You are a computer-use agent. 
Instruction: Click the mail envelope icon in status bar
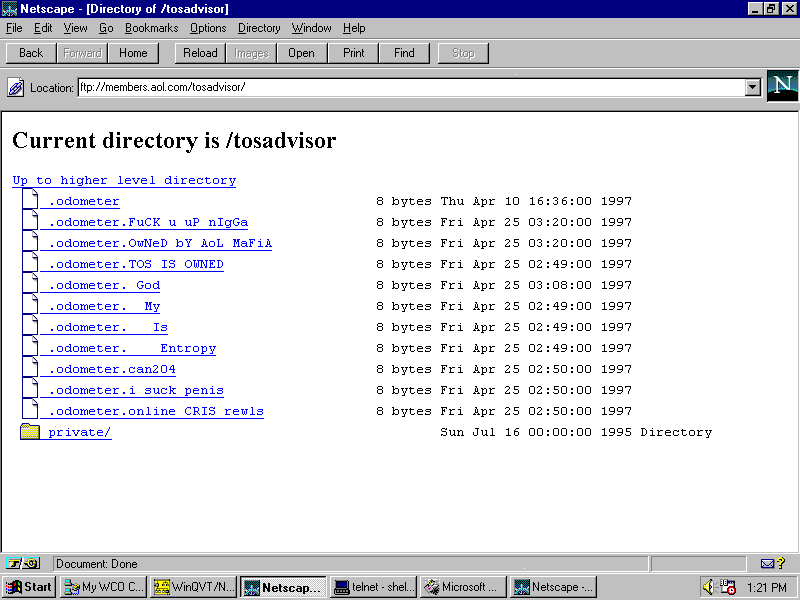(767, 564)
